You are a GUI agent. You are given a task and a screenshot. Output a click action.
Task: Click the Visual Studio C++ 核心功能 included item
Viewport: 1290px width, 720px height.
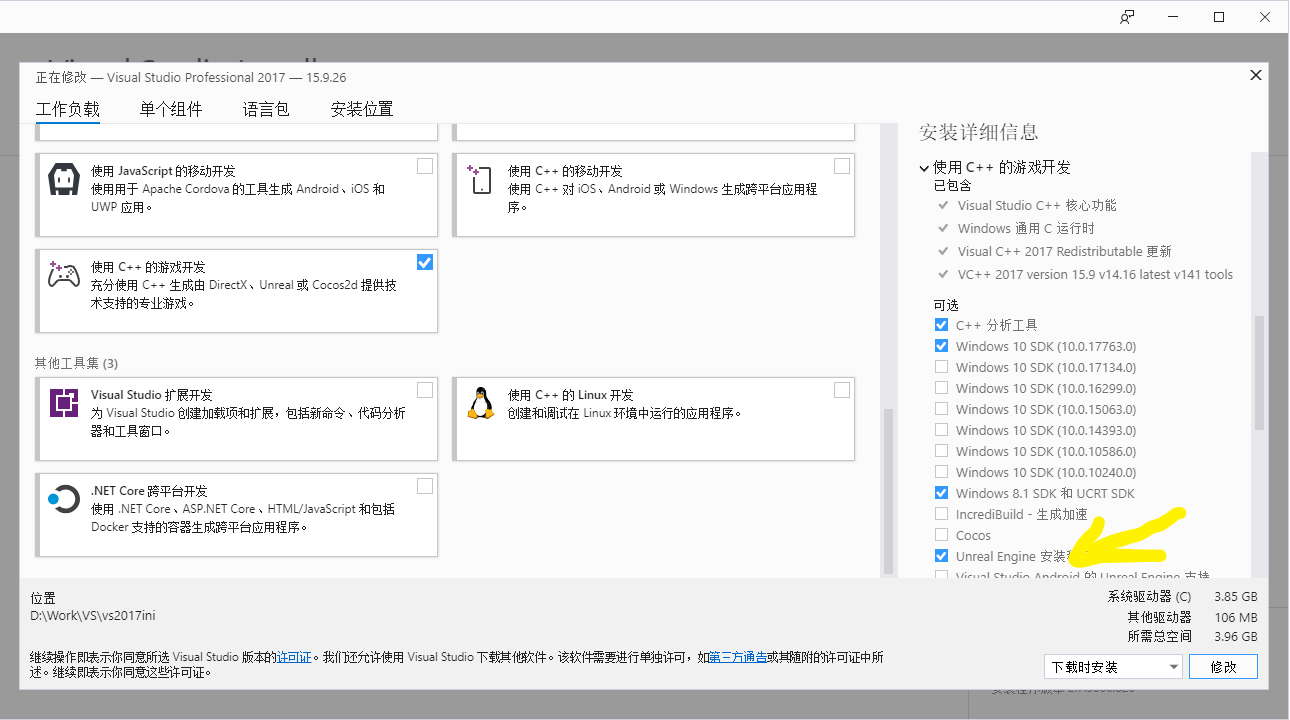[1036, 205]
